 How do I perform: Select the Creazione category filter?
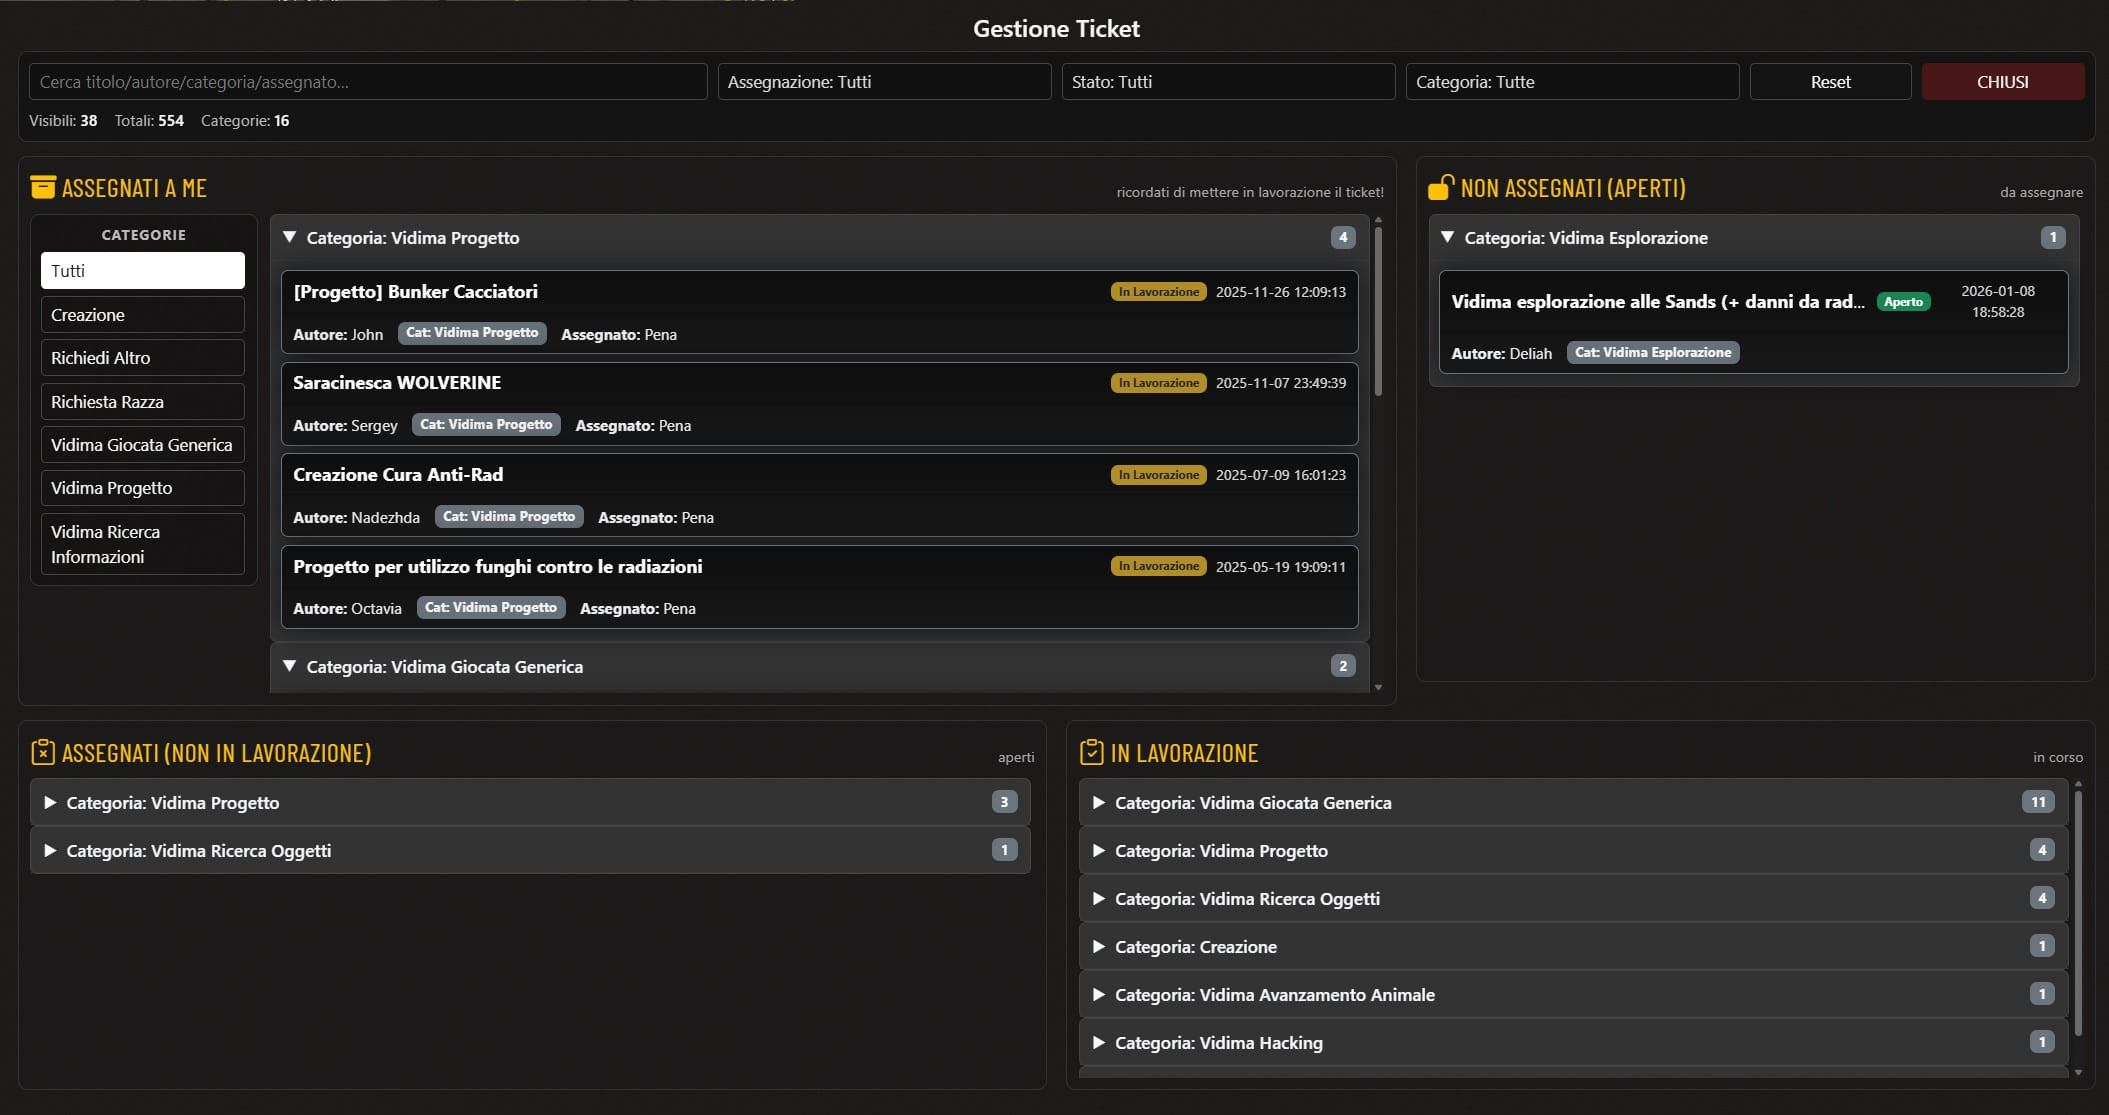143,315
